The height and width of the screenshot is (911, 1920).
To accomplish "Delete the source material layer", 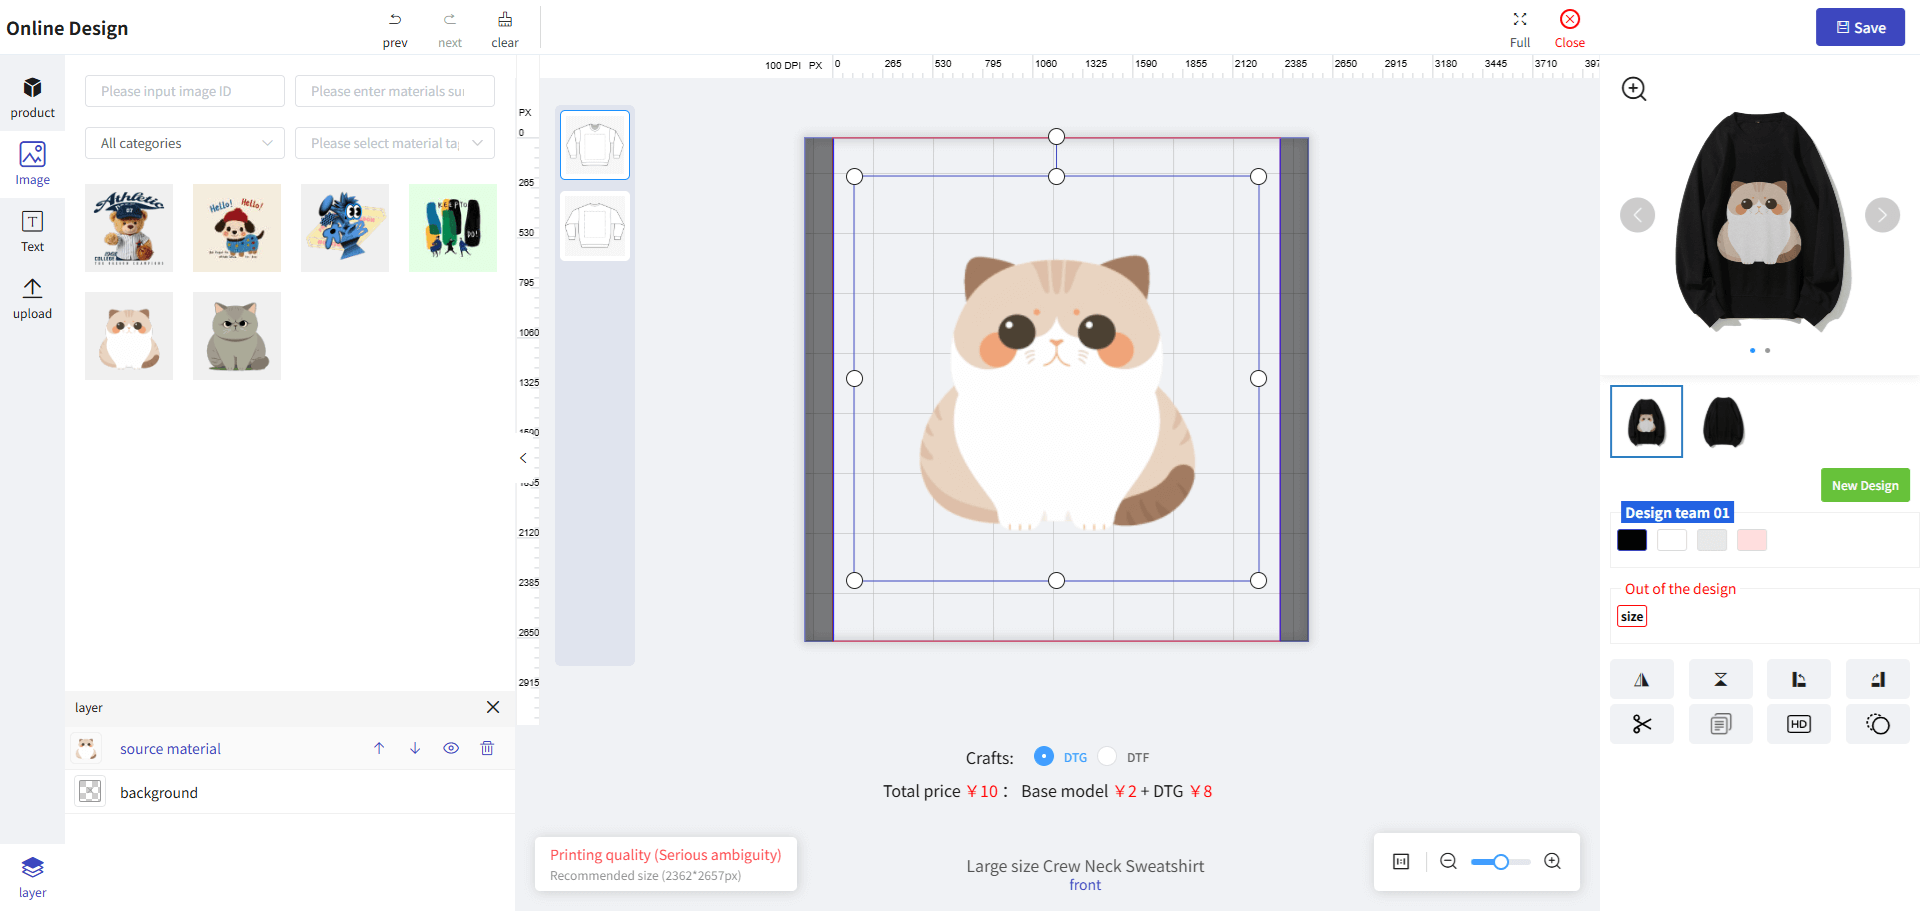I will (x=487, y=748).
